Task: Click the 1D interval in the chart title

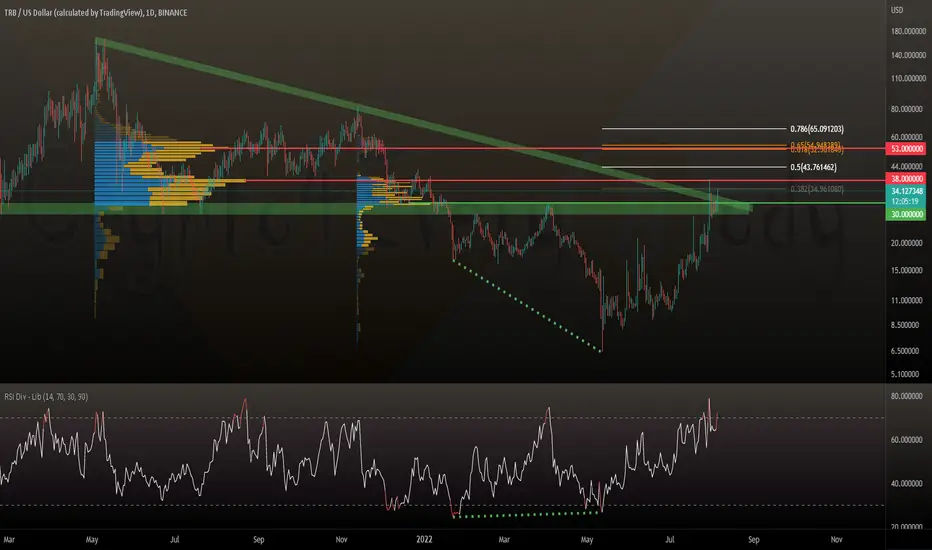Action: [x=150, y=12]
